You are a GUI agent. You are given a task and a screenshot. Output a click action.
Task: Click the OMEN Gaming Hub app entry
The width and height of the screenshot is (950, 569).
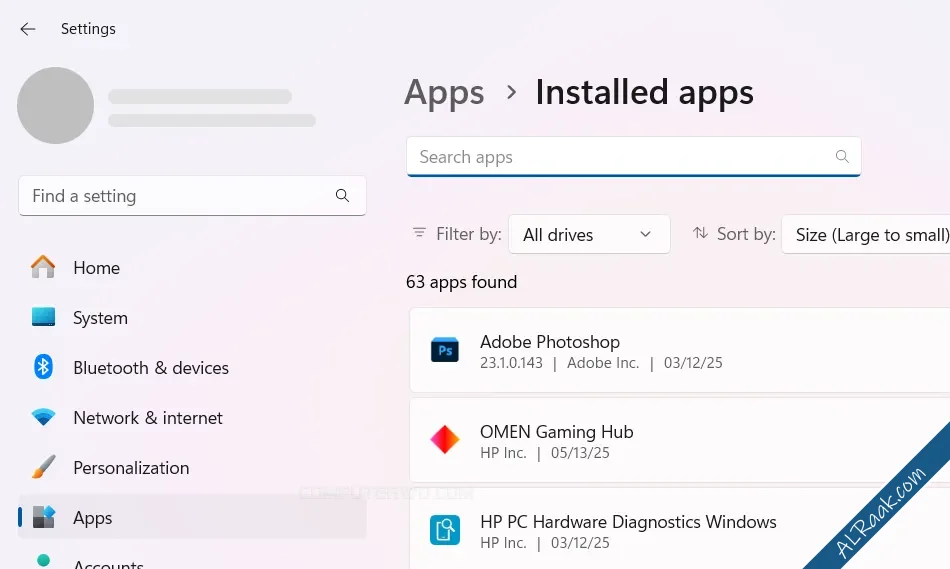click(680, 441)
